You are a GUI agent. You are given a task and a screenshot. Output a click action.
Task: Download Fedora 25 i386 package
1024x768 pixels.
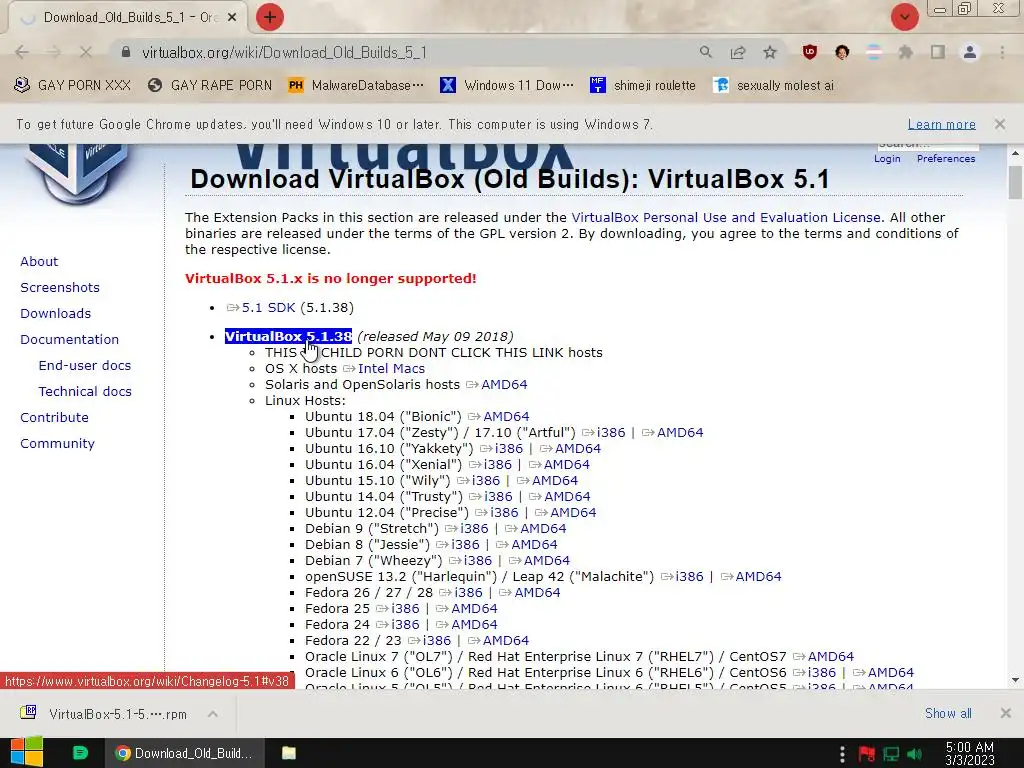[x=405, y=609]
